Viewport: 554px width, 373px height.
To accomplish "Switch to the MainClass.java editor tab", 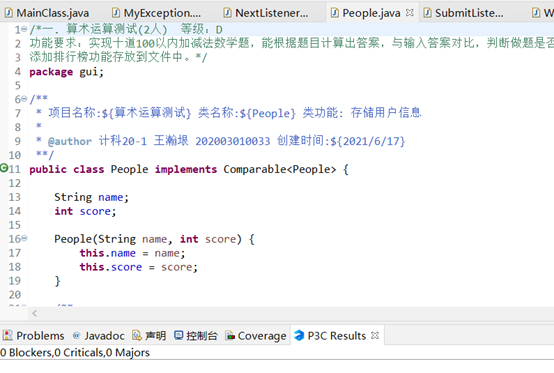I will tap(47, 13).
